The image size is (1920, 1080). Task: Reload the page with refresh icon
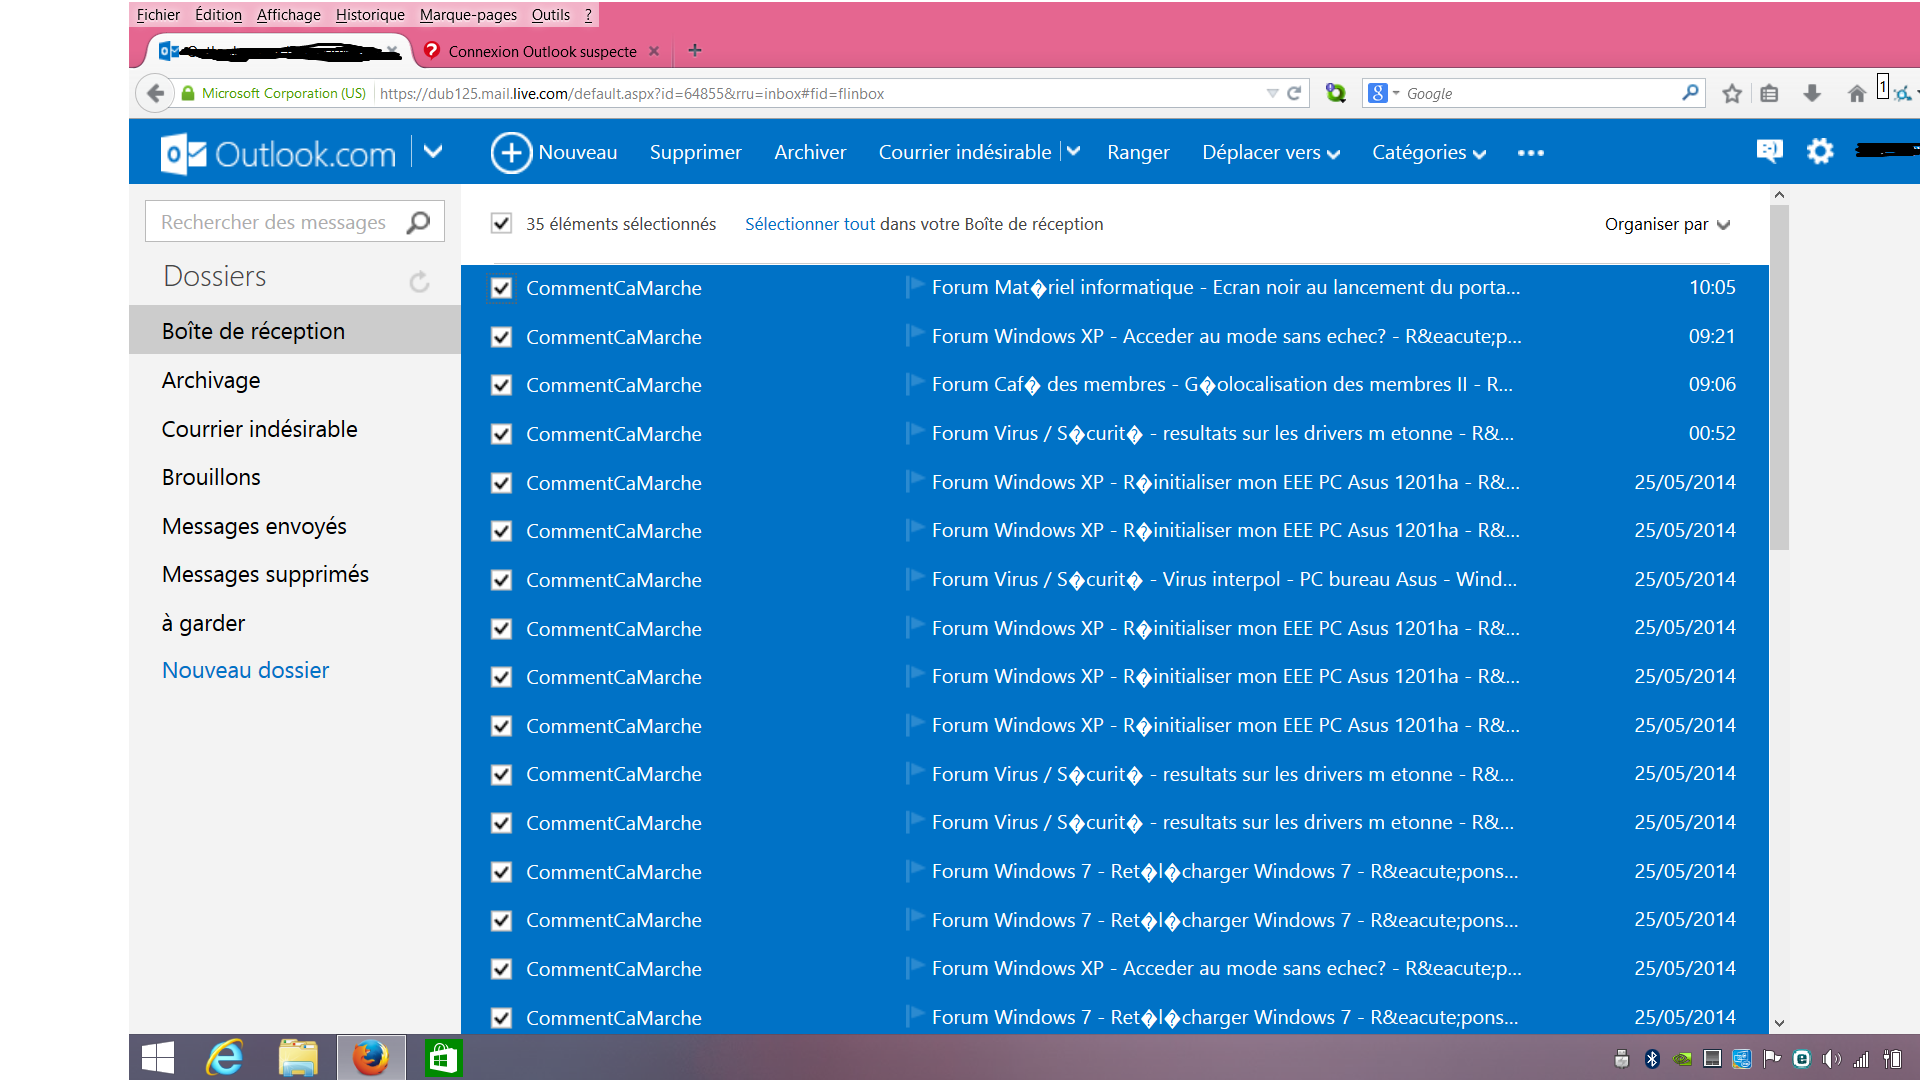[1294, 93]
